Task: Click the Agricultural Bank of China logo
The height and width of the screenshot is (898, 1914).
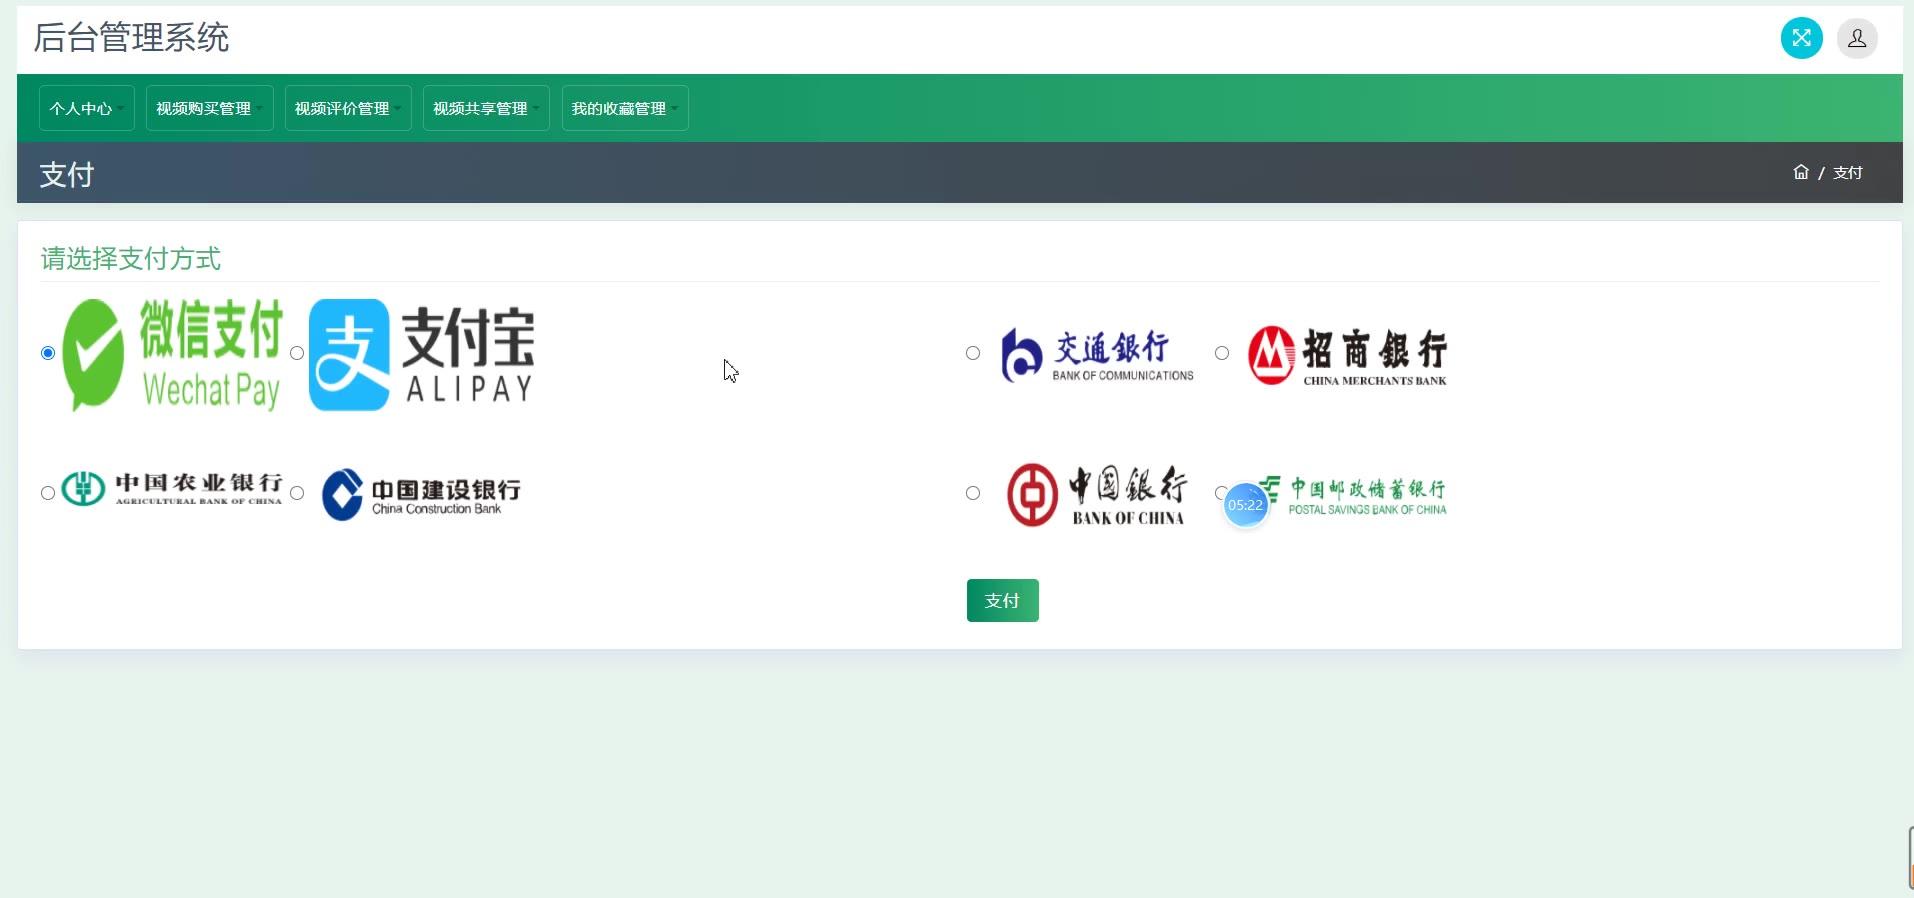Action: pyautogui.click(x=172, y=489)
